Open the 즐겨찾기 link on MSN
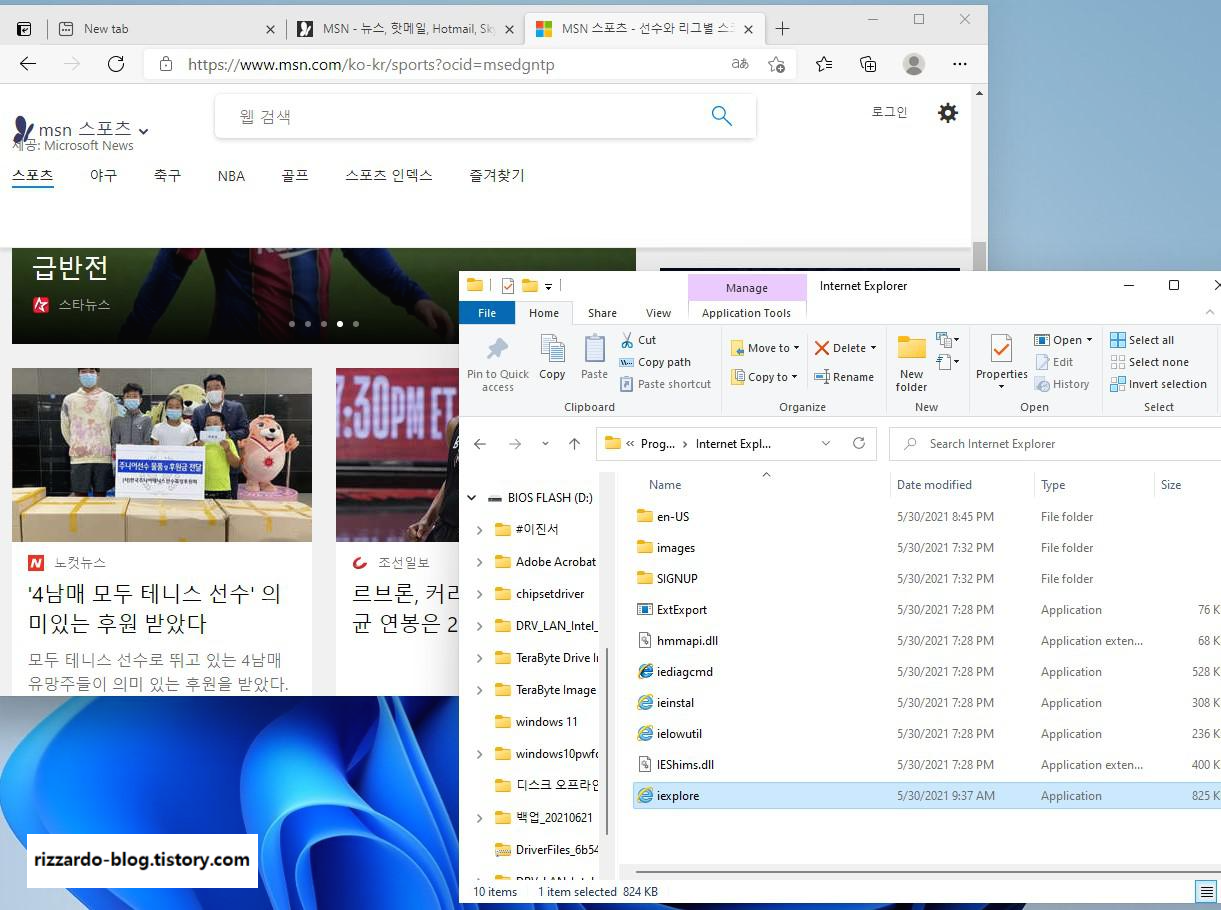The height and width of the screenshot is (910, 1221). (497, 176)
